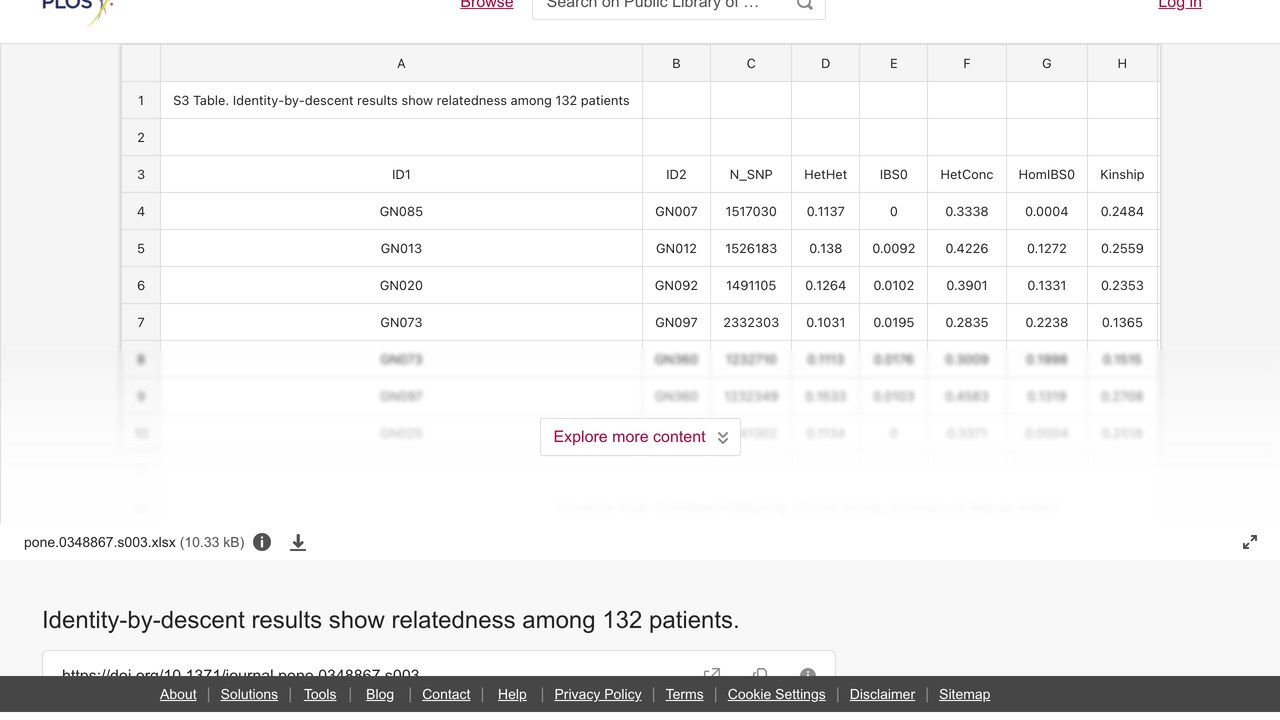Select row 7 header
1280x720 pixels.
point(141,322)
